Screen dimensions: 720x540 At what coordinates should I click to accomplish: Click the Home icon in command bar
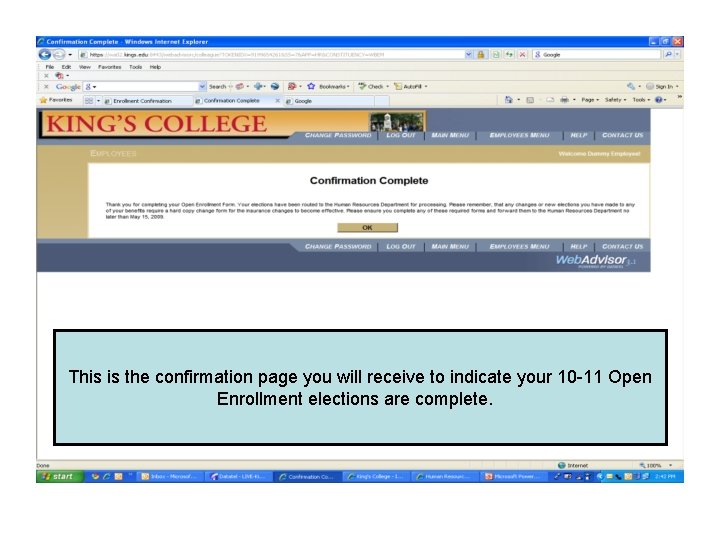(x=508, y=100)
